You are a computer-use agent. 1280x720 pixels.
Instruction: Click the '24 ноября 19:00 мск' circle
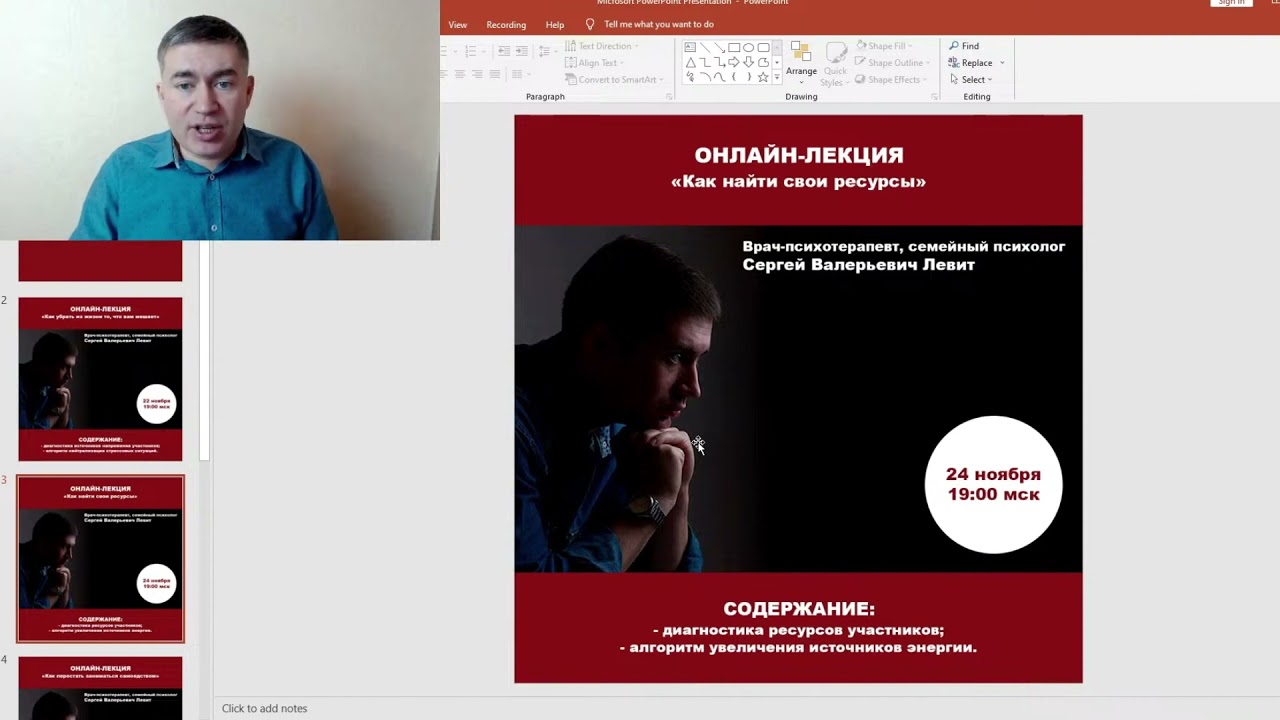(x=993, y=484)
